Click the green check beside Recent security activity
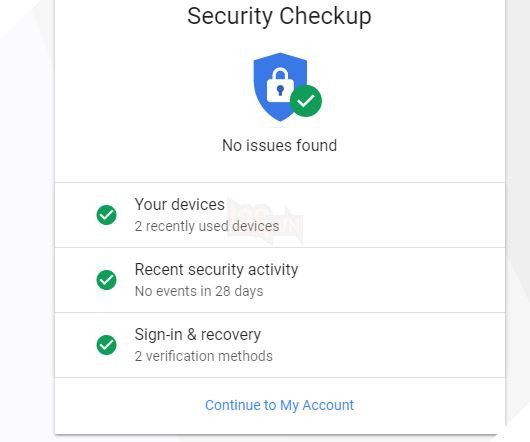 point(106,280)
